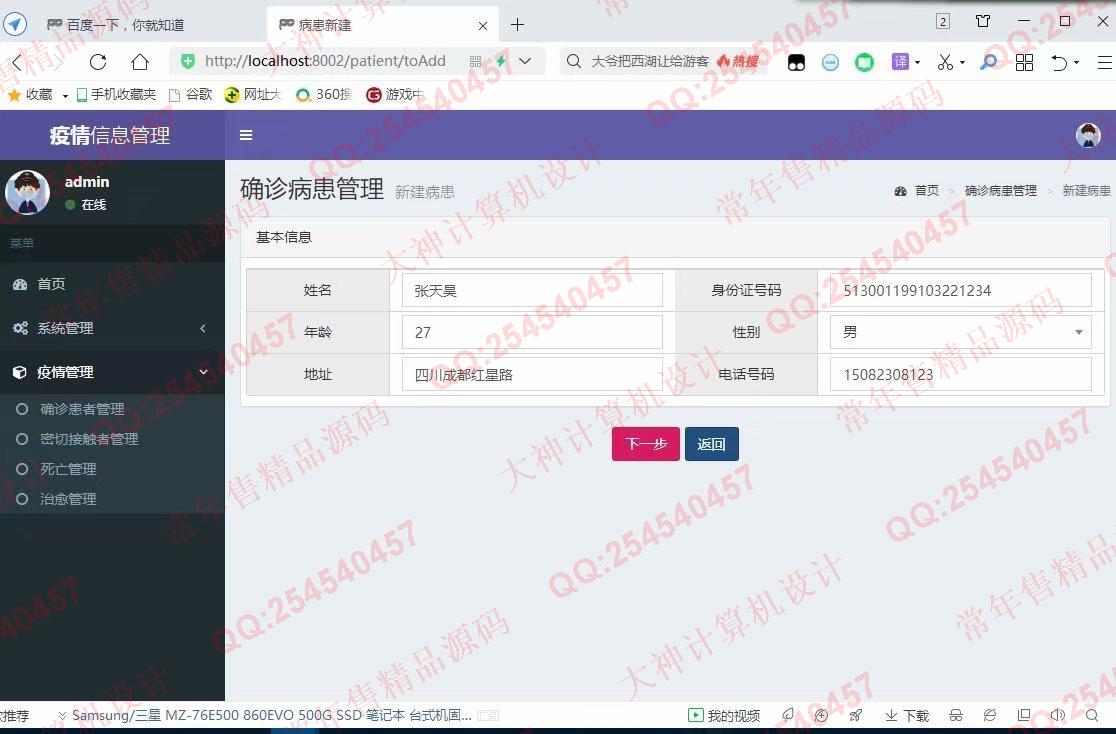
Task: Open the 游戏中心 bookmark
Action: [x=394, y=94]
